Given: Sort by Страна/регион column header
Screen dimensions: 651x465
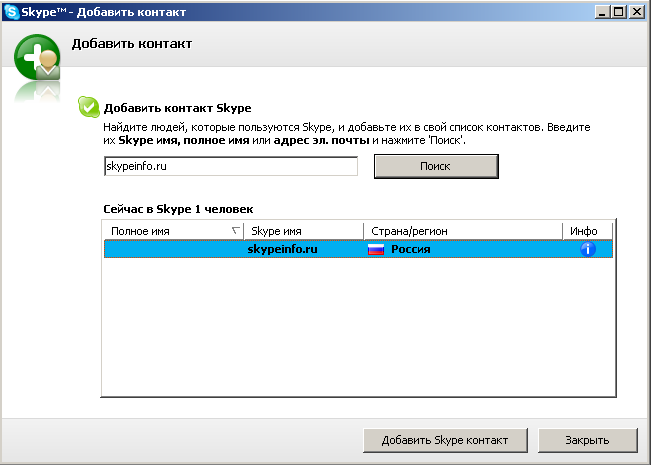Looking at the screenshot, I should coord(463,231).
